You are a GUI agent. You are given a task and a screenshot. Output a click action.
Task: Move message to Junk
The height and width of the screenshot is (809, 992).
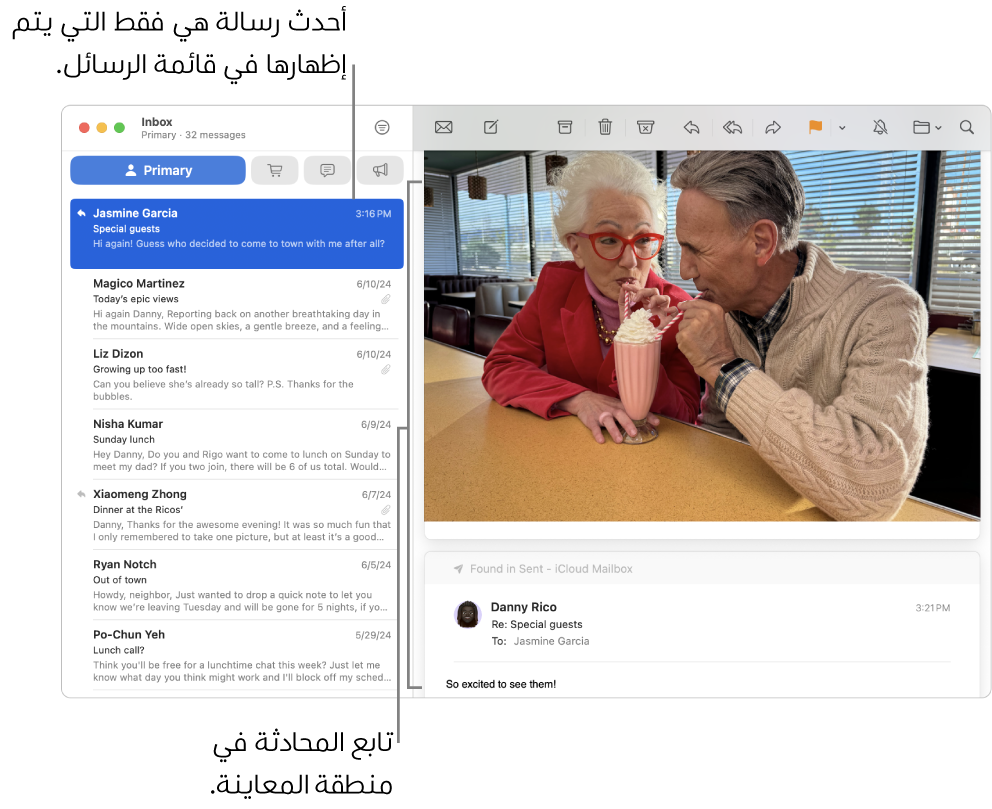pyautogui.click(x=645, y=127)
